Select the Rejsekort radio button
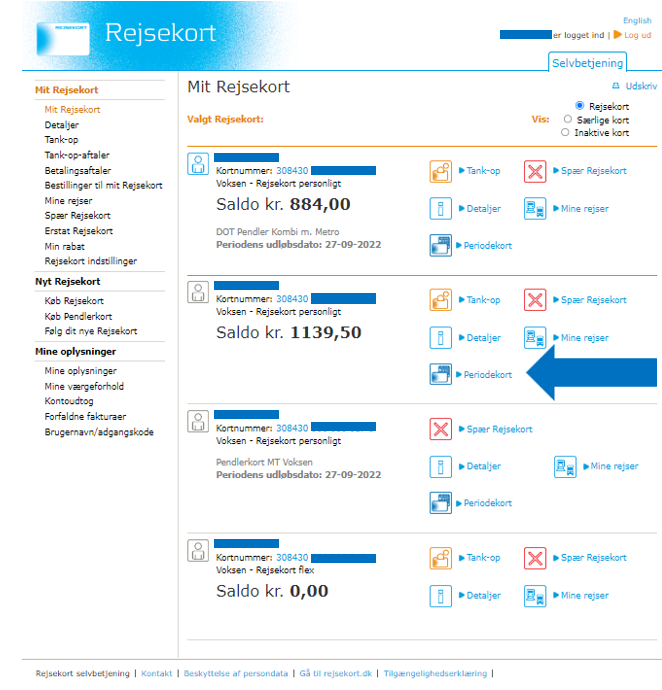Screen dimensions: 662x690 [580, 106]
